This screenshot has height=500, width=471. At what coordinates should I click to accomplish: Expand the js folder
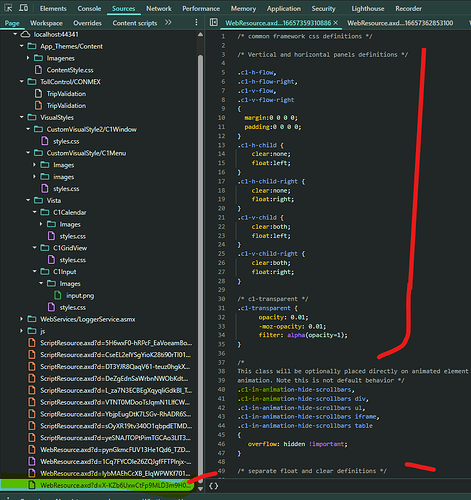click(22, 331)
